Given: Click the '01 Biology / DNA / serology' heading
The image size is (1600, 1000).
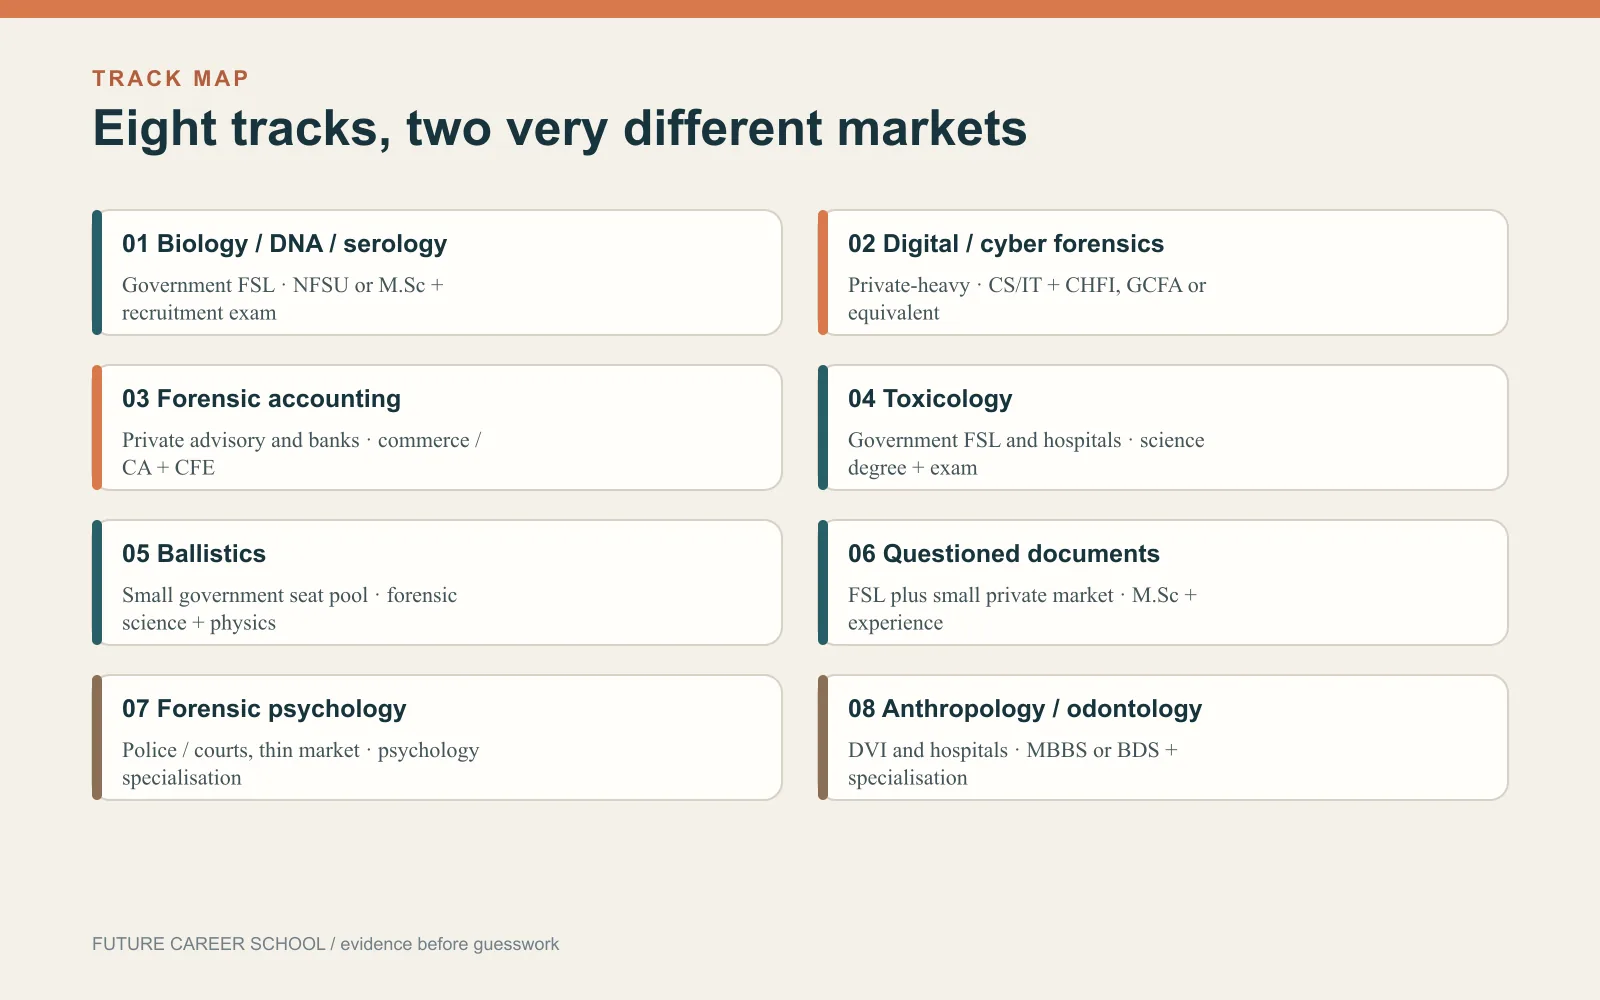Looking at the screenshot, I should pyautogui.click(x=284, y=244).
